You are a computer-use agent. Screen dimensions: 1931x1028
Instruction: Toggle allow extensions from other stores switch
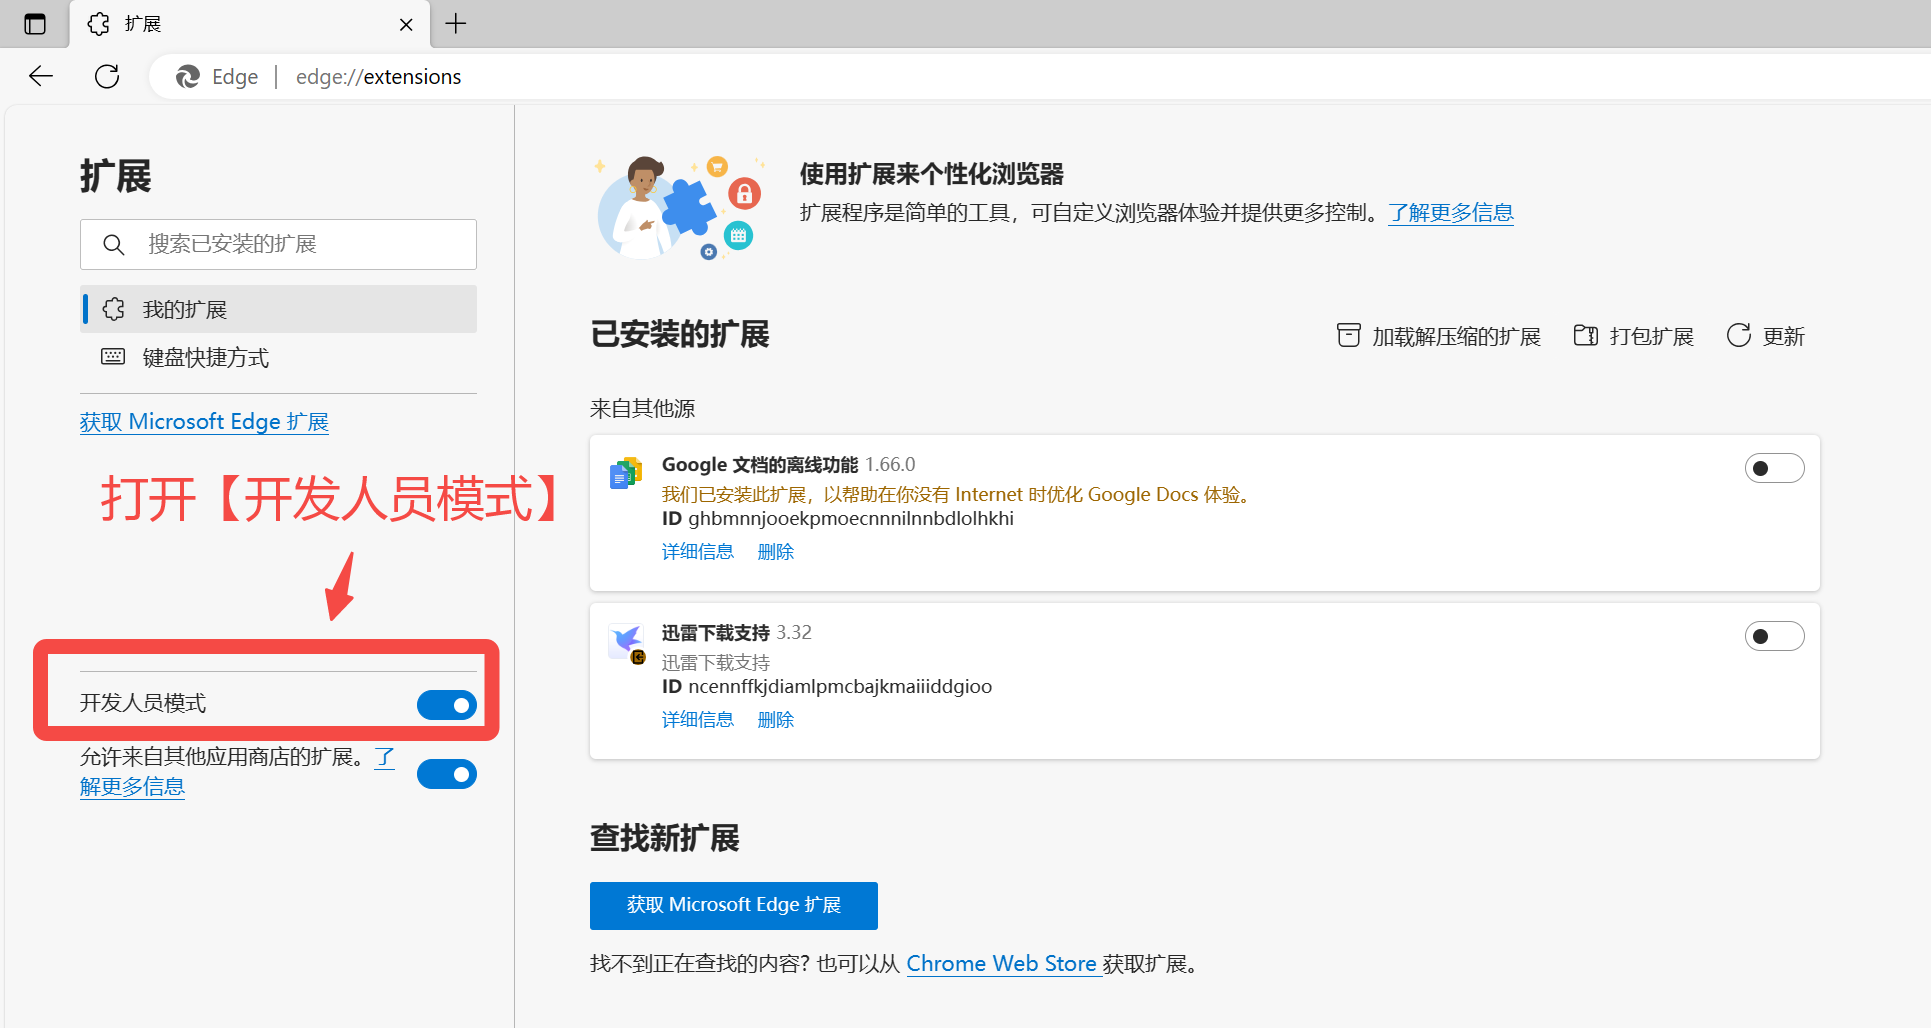tap(447, 774)
